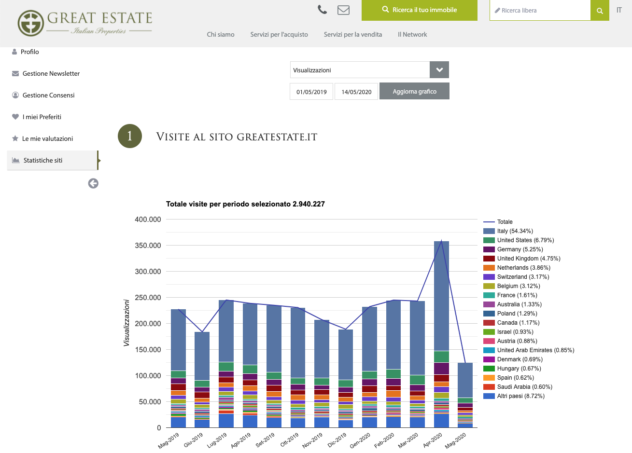Click the Giu-2019 chart bar
The image size is (632, 453).
(x=202, y=380)
